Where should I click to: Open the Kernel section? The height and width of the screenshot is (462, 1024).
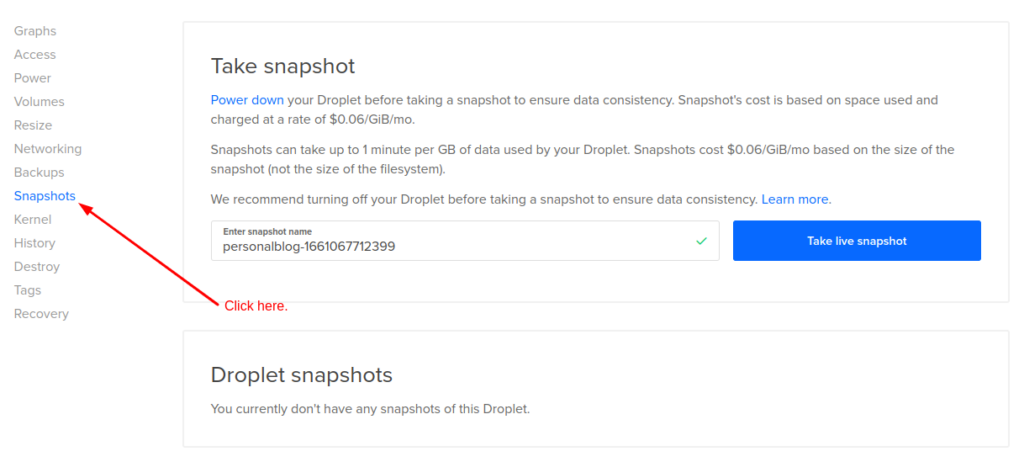[33, 219]
